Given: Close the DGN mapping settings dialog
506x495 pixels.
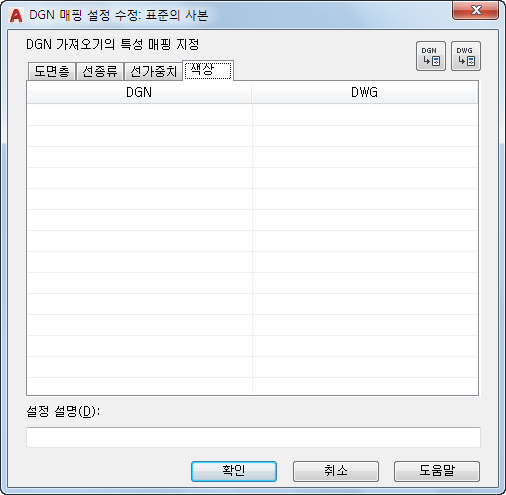Looking at the screenshot, I should click(x=475, y=10).
